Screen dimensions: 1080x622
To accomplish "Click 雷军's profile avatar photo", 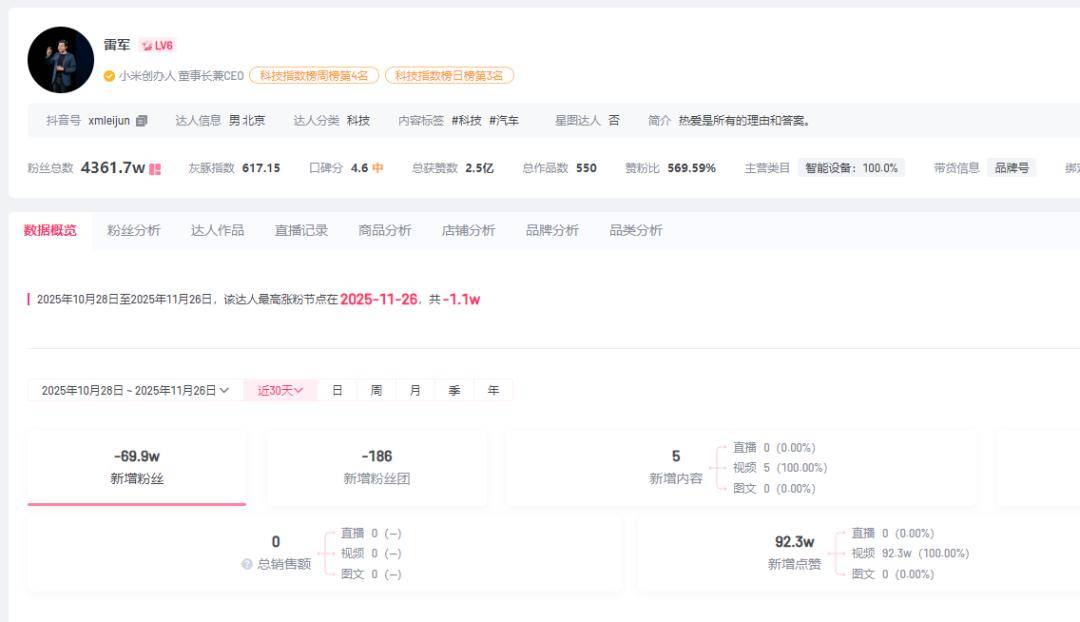I will [x=57, y=59].
